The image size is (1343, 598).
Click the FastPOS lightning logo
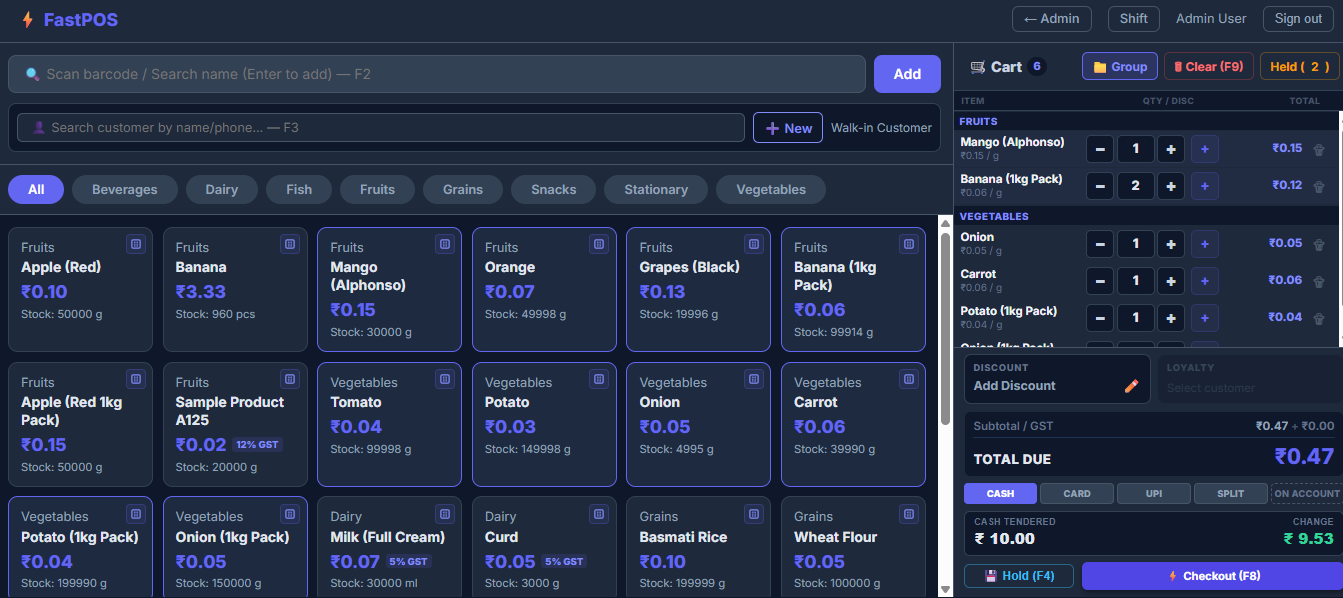coord(27,19)
